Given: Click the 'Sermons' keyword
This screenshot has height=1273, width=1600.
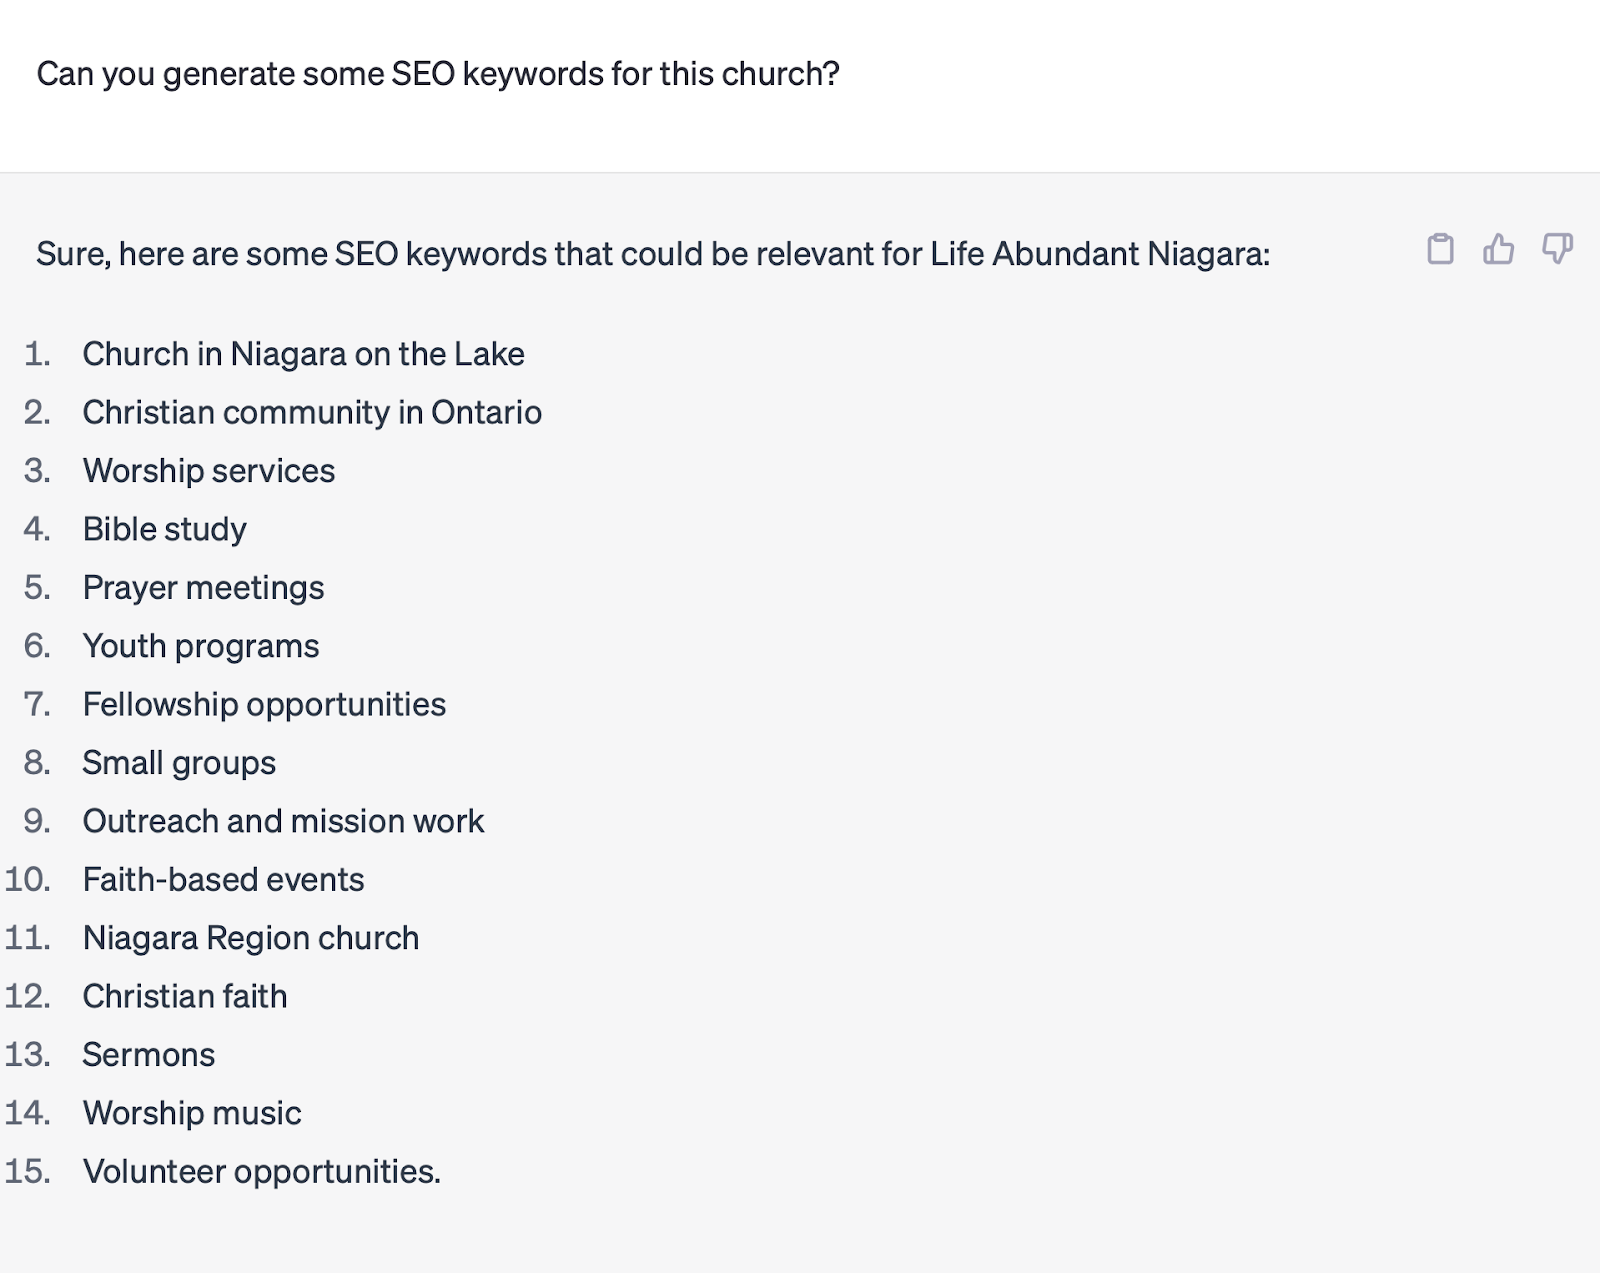Looking at the screenshot, I should pos(149,1055).
